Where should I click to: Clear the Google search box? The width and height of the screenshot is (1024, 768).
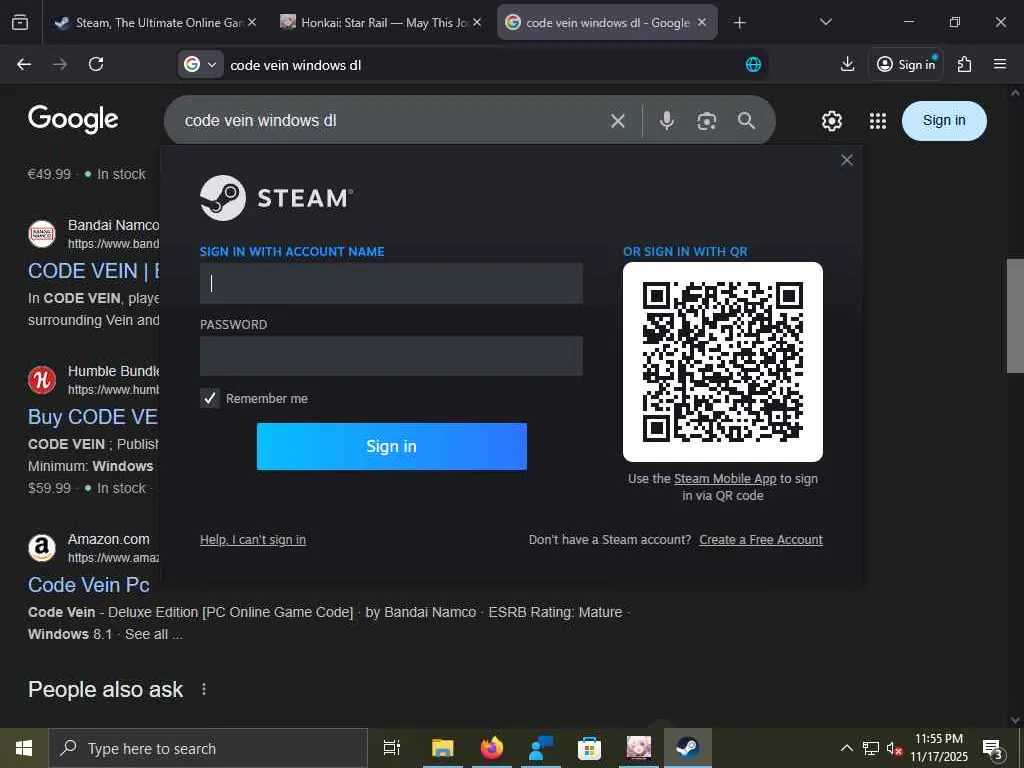click(618, 121)
